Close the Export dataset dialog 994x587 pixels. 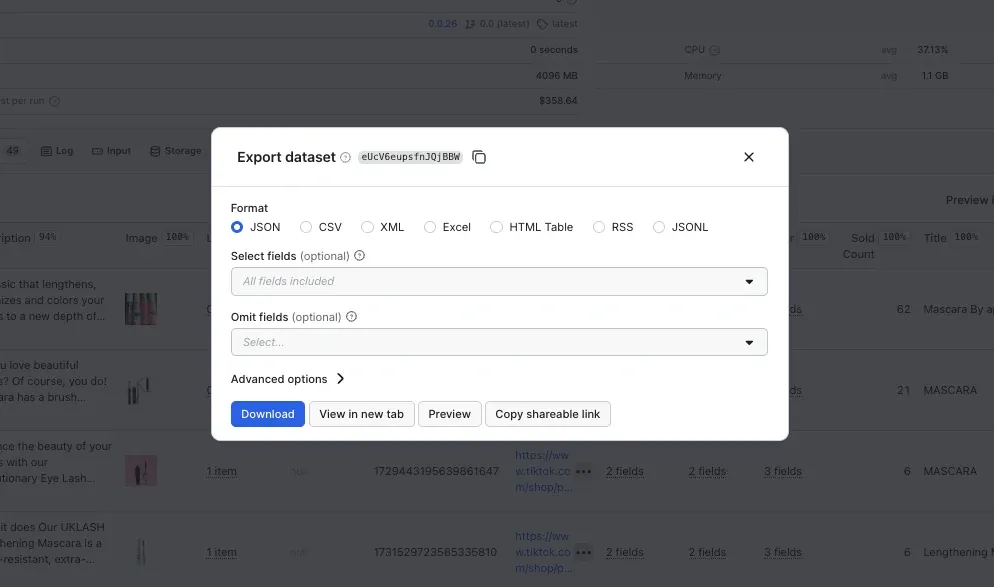[x=749, y=157]
